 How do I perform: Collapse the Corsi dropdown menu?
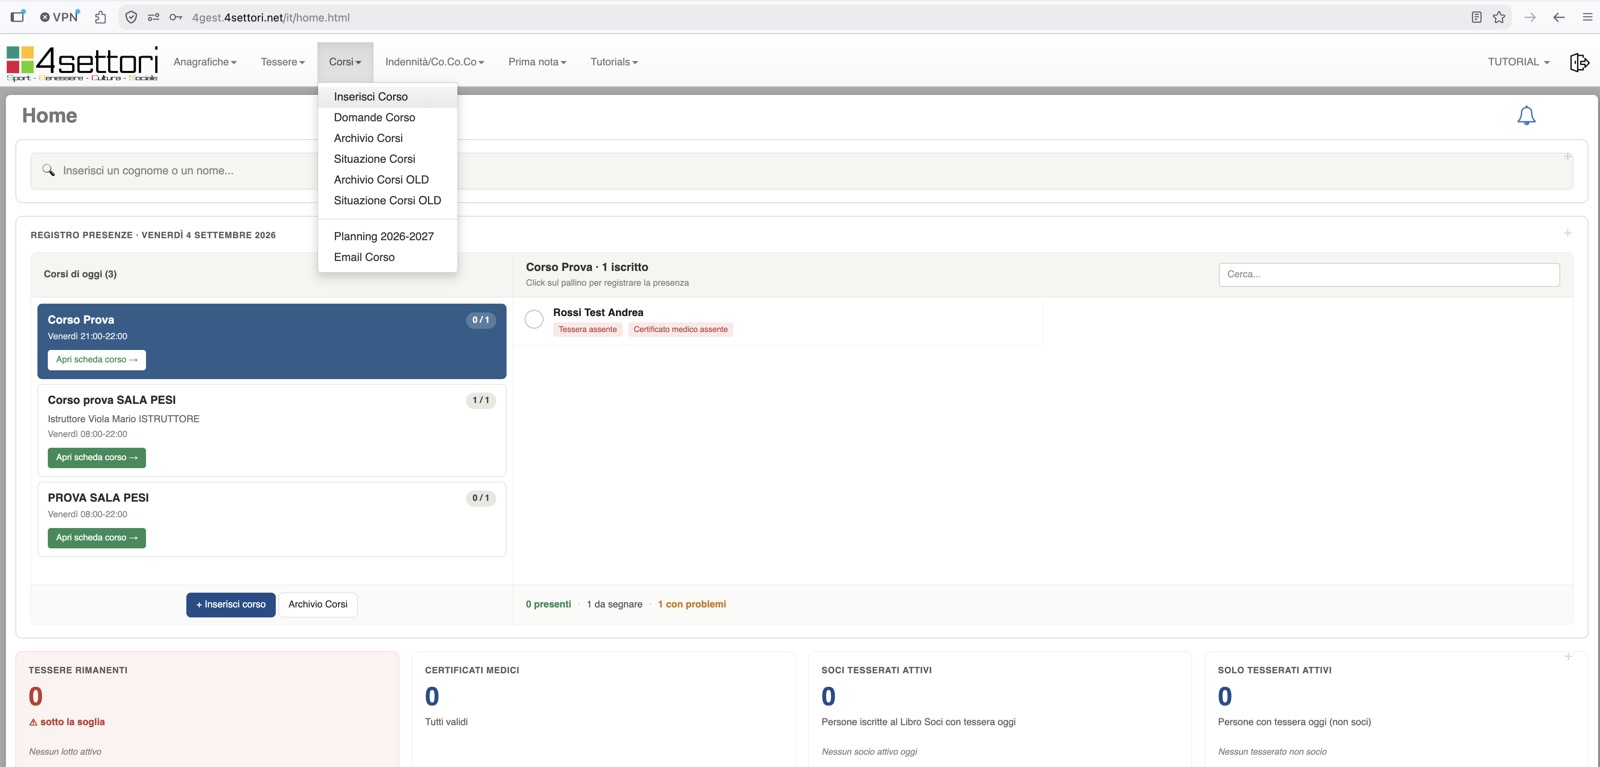point(345,62)
